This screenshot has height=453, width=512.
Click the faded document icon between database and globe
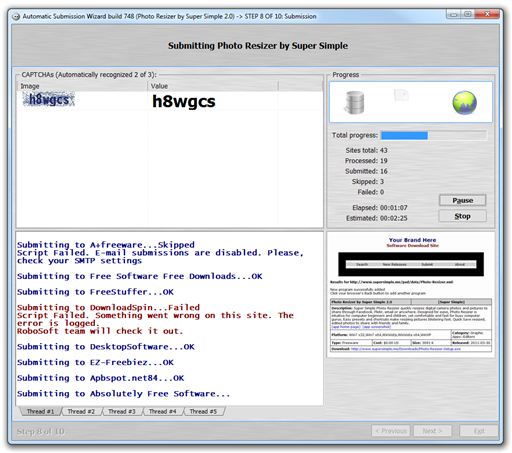pos(401,95)
